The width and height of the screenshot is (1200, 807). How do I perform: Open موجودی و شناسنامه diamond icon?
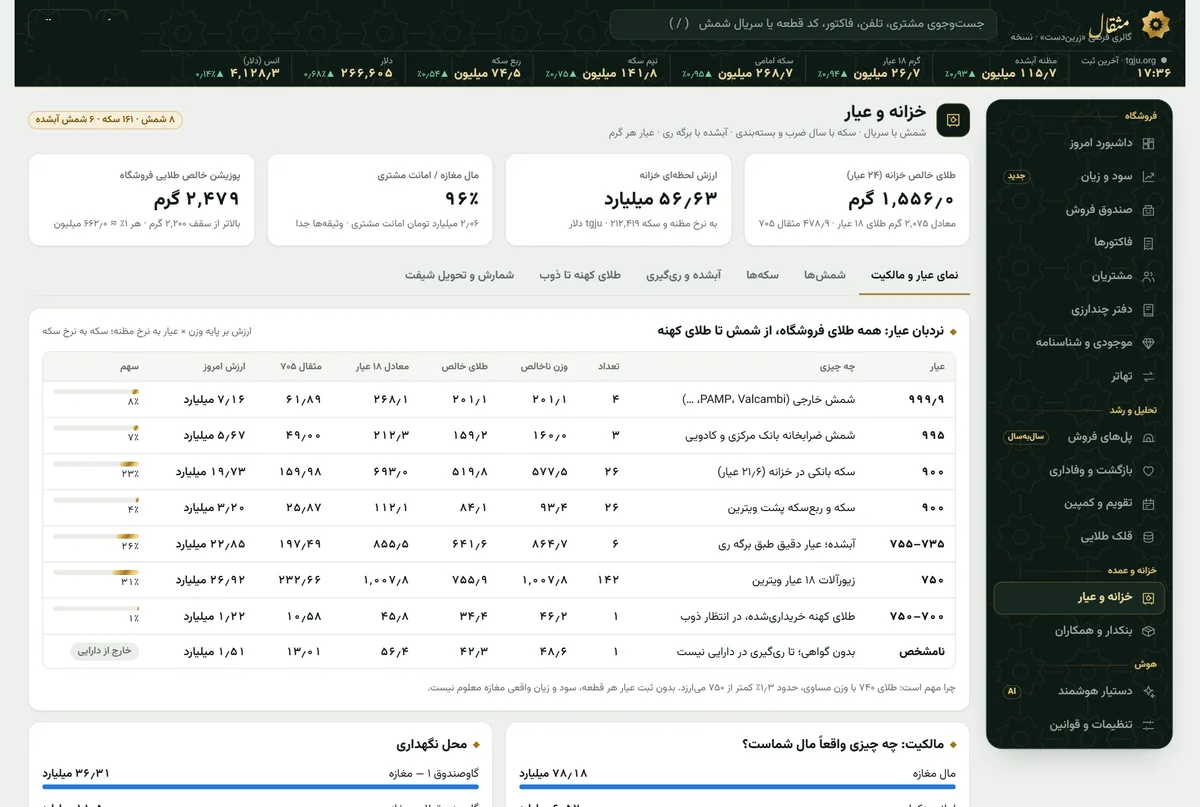[1148, 343]
